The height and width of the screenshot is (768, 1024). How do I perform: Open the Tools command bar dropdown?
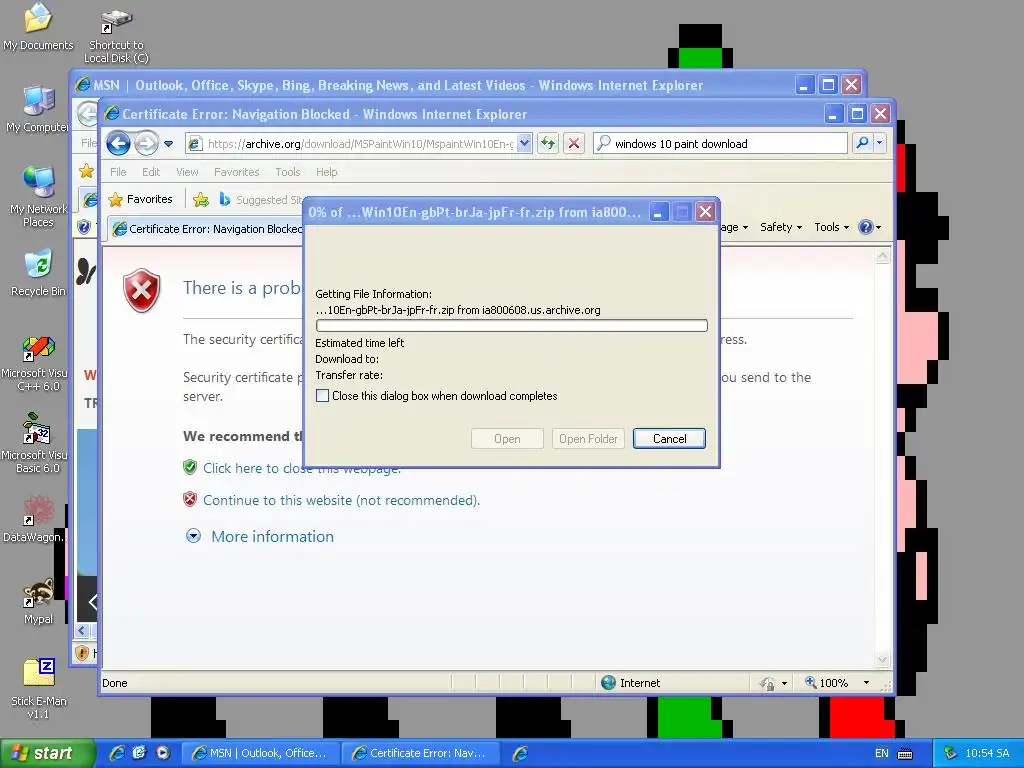pyautogui.click(x=831, y=227)
